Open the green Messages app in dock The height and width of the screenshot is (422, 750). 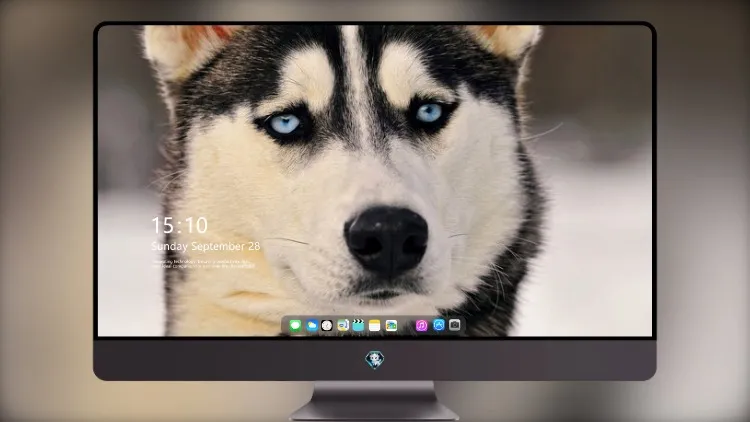(x=296, y=326)
